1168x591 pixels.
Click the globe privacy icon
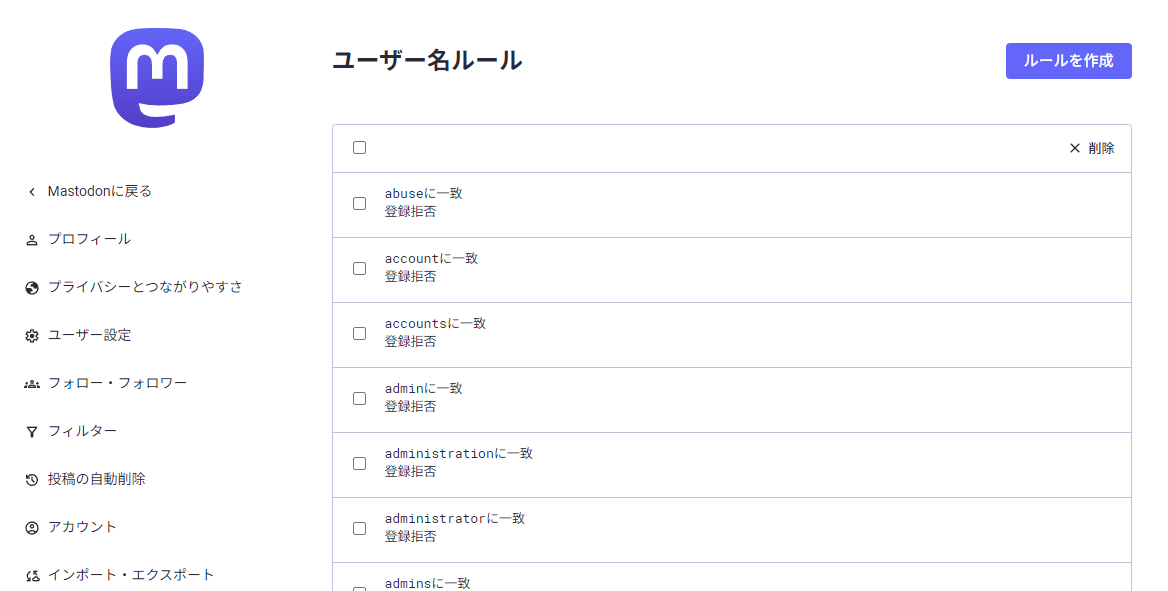(32, 288)
